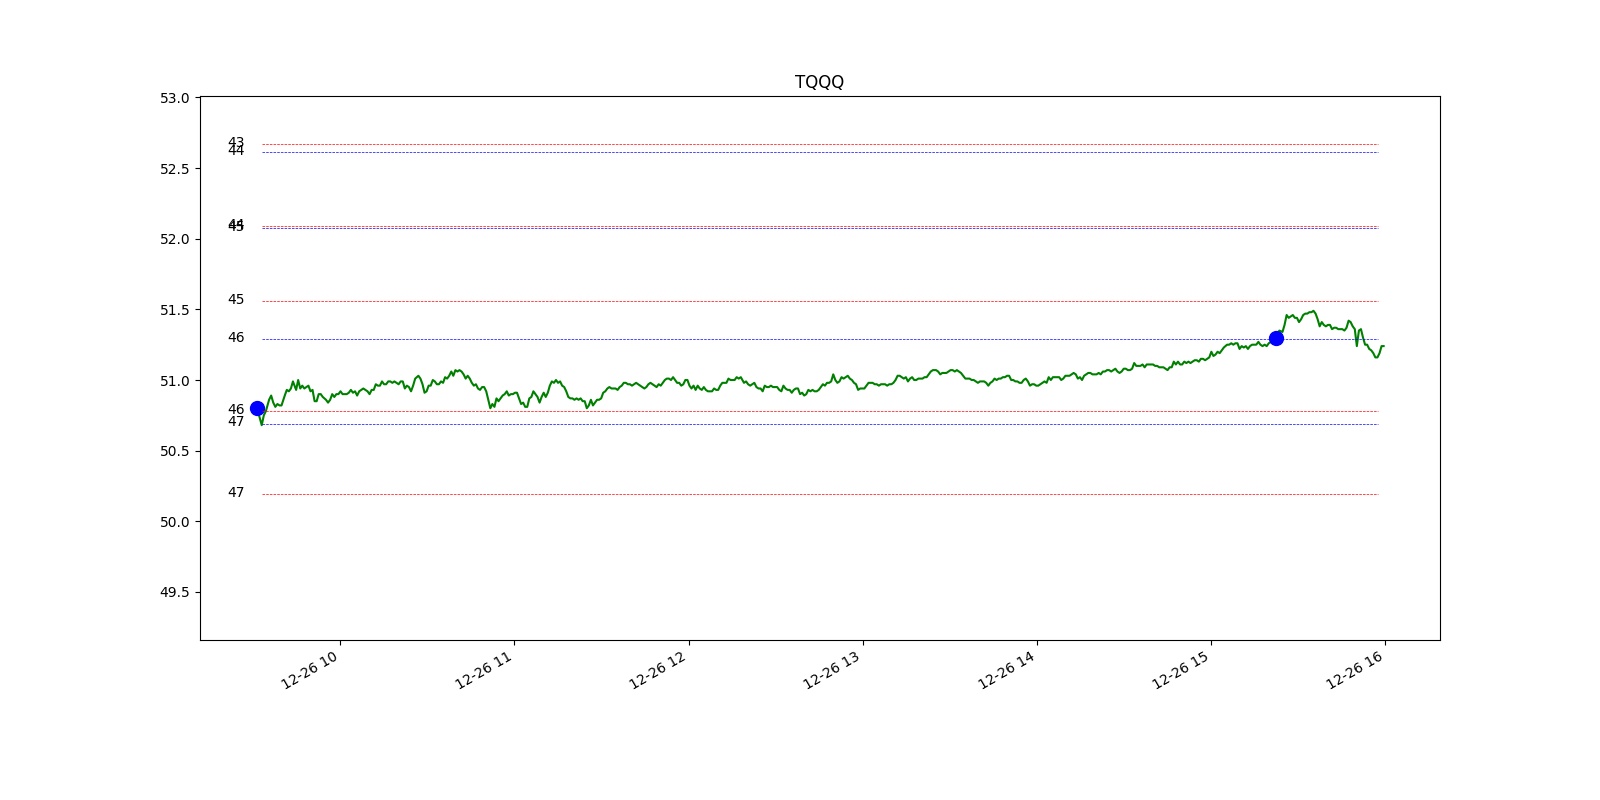The image size is (1600, 800).
Task: Select the 51.0 y-axis tick label
Action: point(174,381)
